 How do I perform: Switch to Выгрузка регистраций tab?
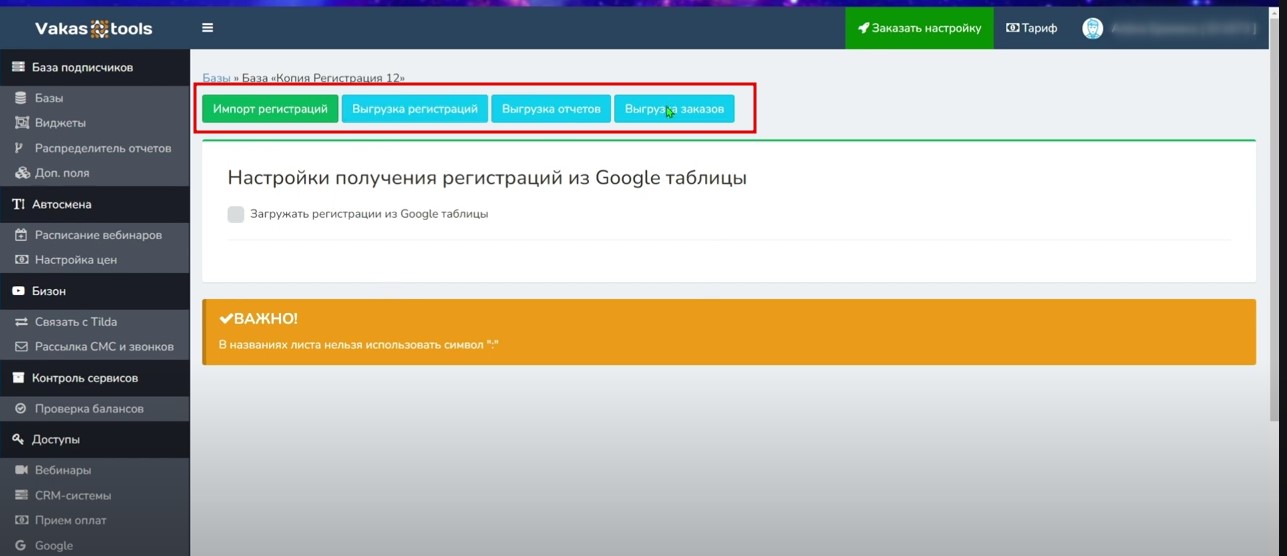click(x=414, y=109)
